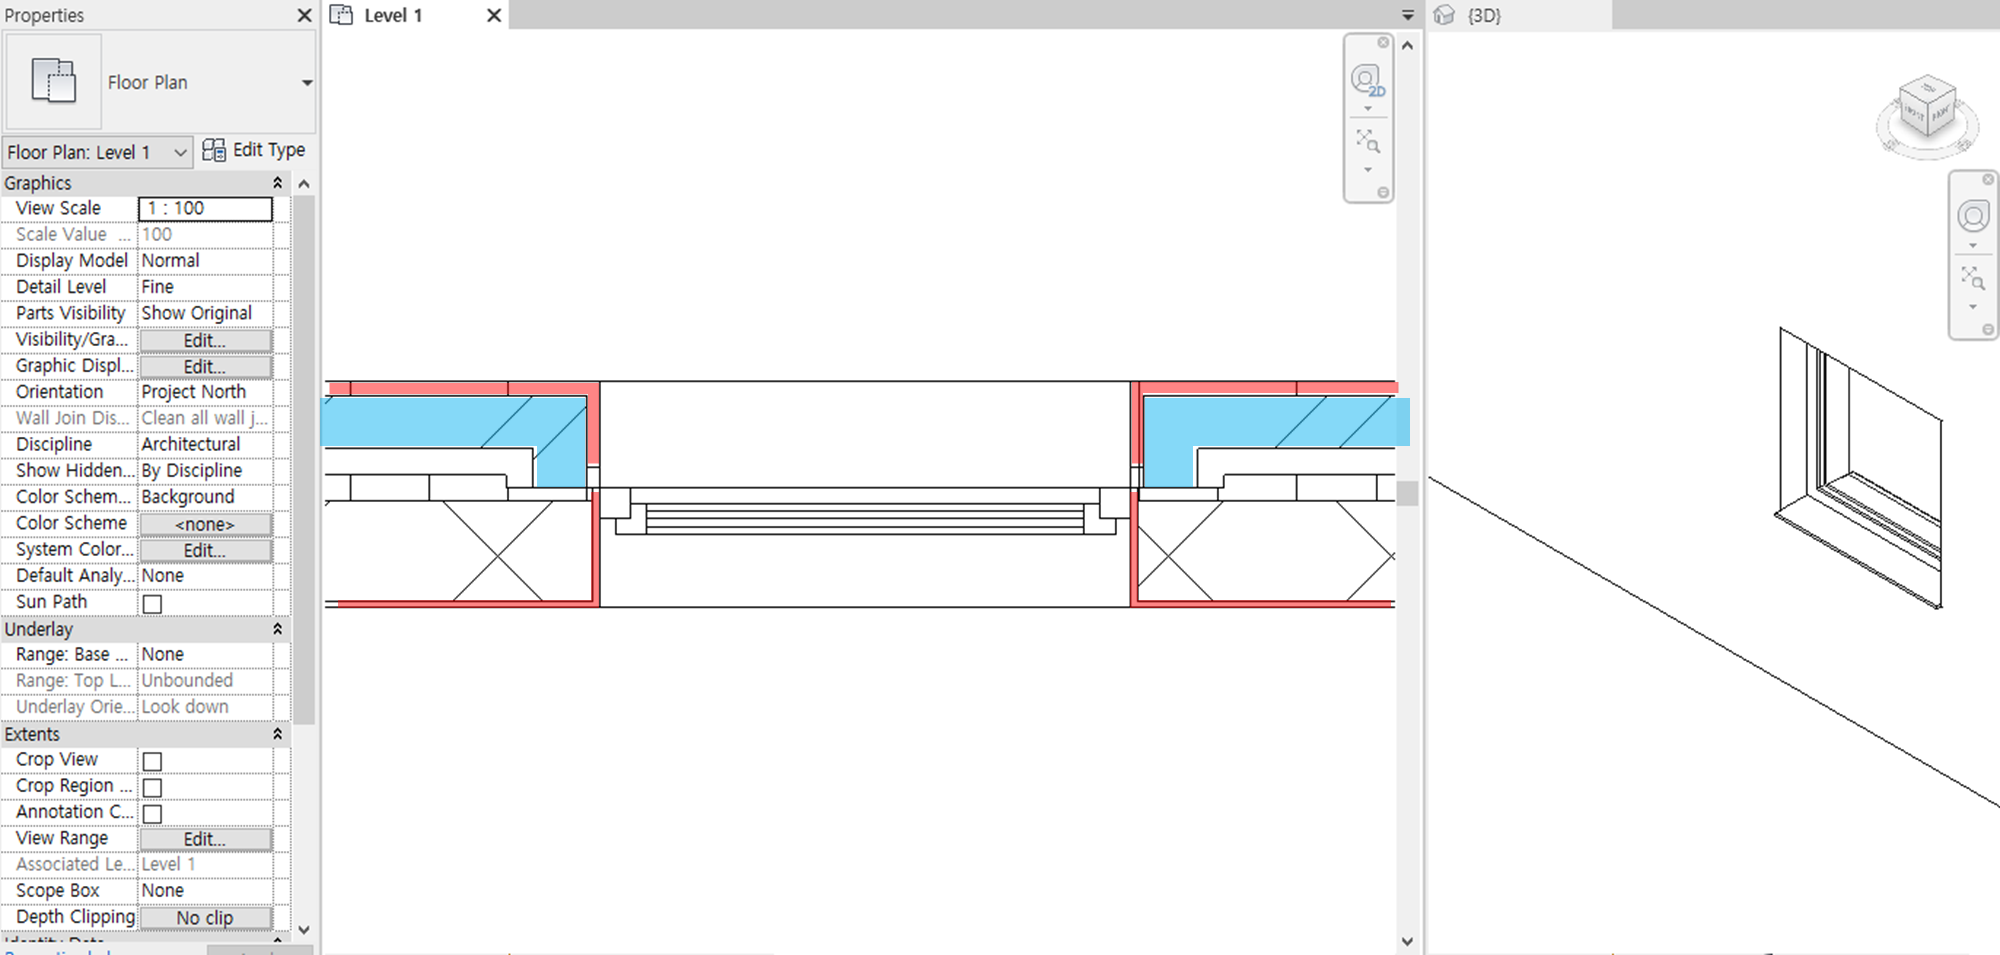
Task: Click the Display Model value Normal
Action: [205, 260]
